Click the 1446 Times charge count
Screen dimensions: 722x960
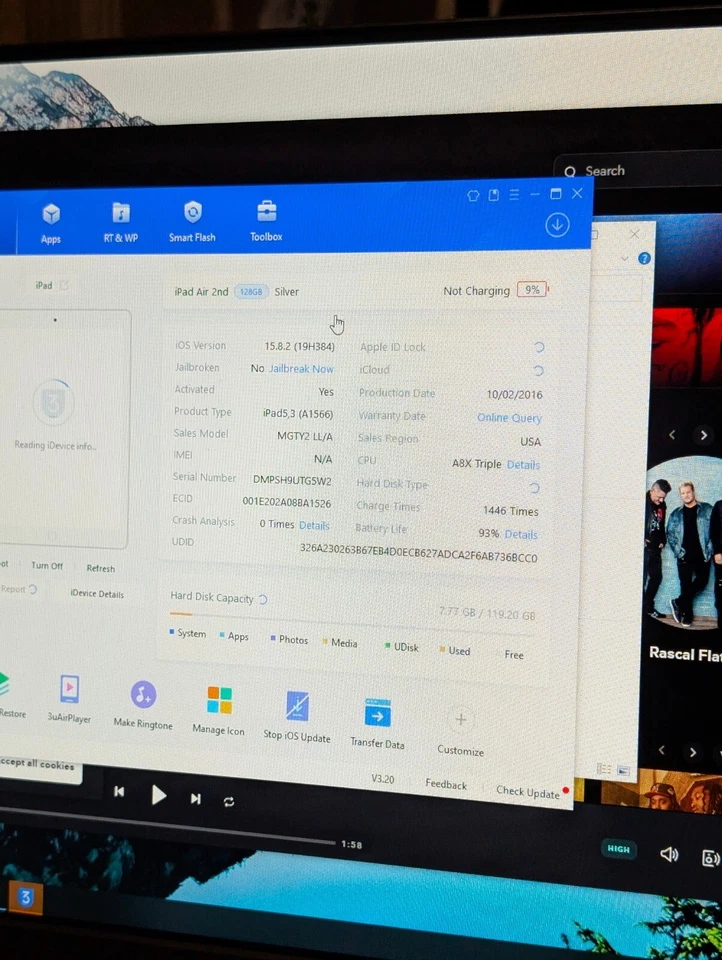point(511,511)
